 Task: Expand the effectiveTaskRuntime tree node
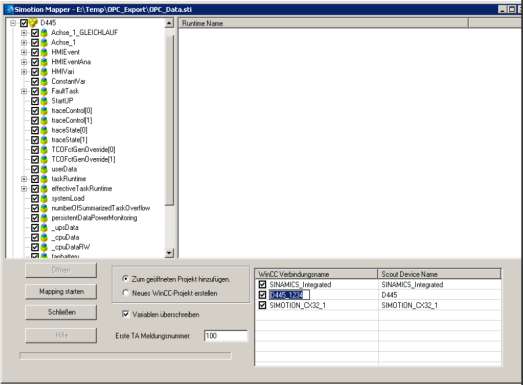click(24, 188)
